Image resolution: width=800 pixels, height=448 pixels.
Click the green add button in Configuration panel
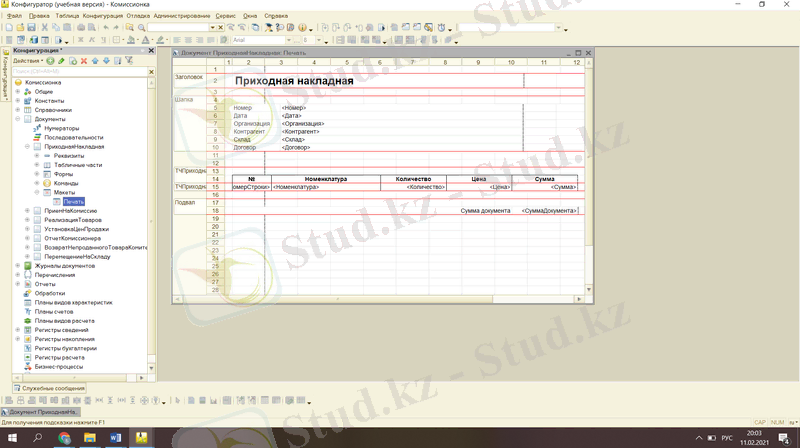50,61
